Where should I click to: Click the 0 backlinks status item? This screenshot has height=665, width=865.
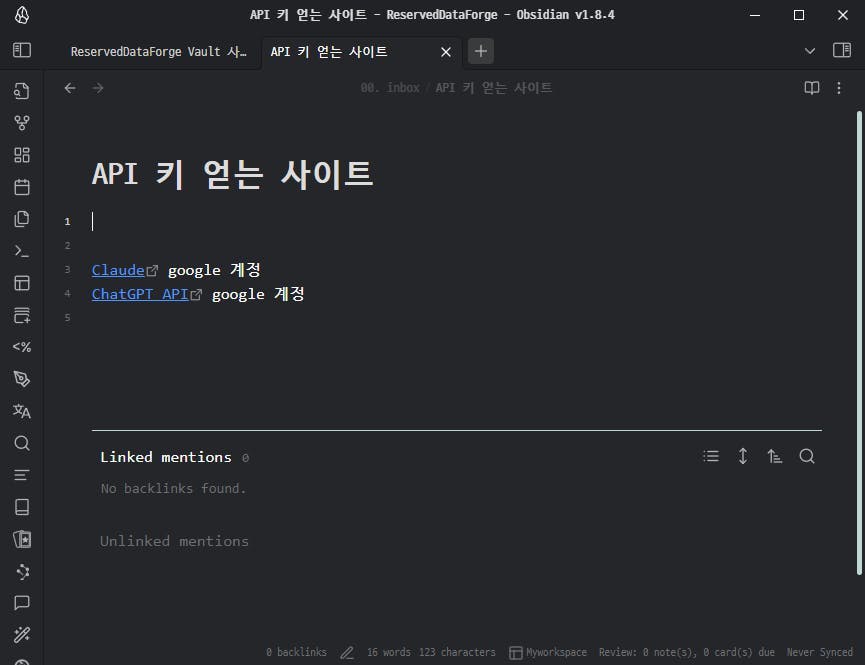296,652
